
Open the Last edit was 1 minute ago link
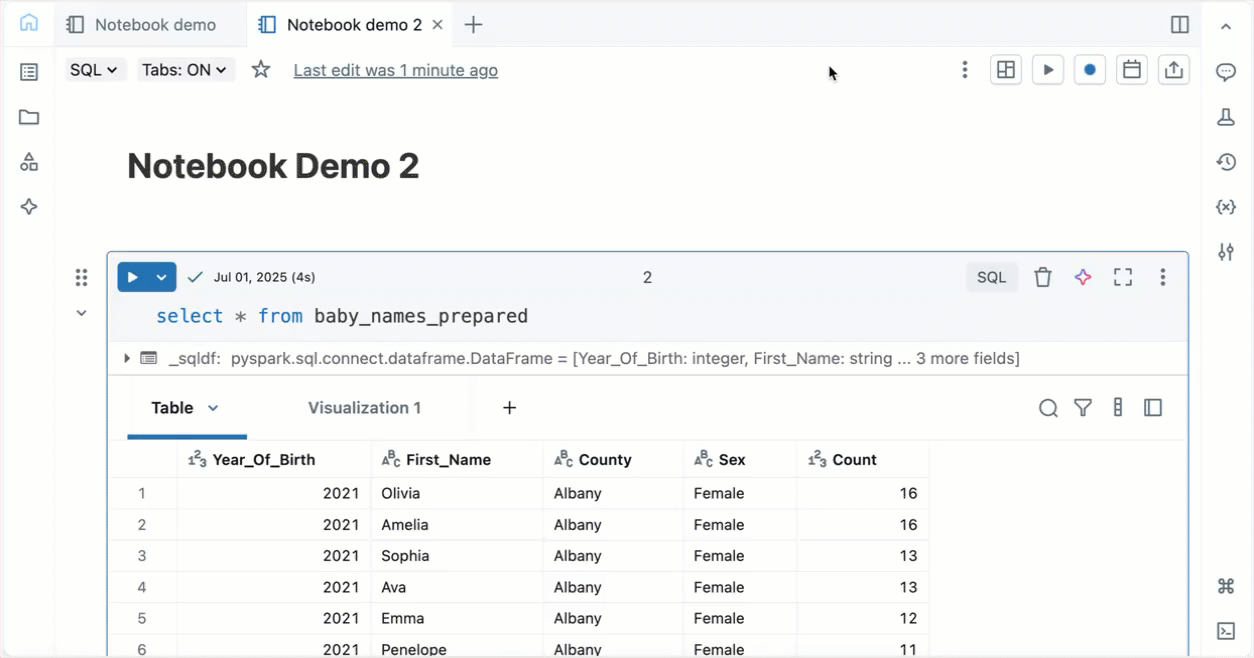pyautogui.click(x=395, y=70)
